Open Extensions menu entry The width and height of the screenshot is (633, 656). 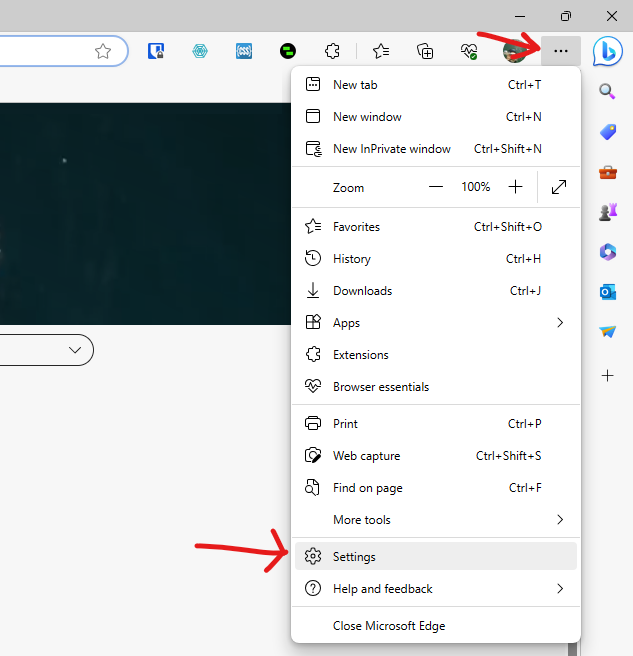[436, 355]
